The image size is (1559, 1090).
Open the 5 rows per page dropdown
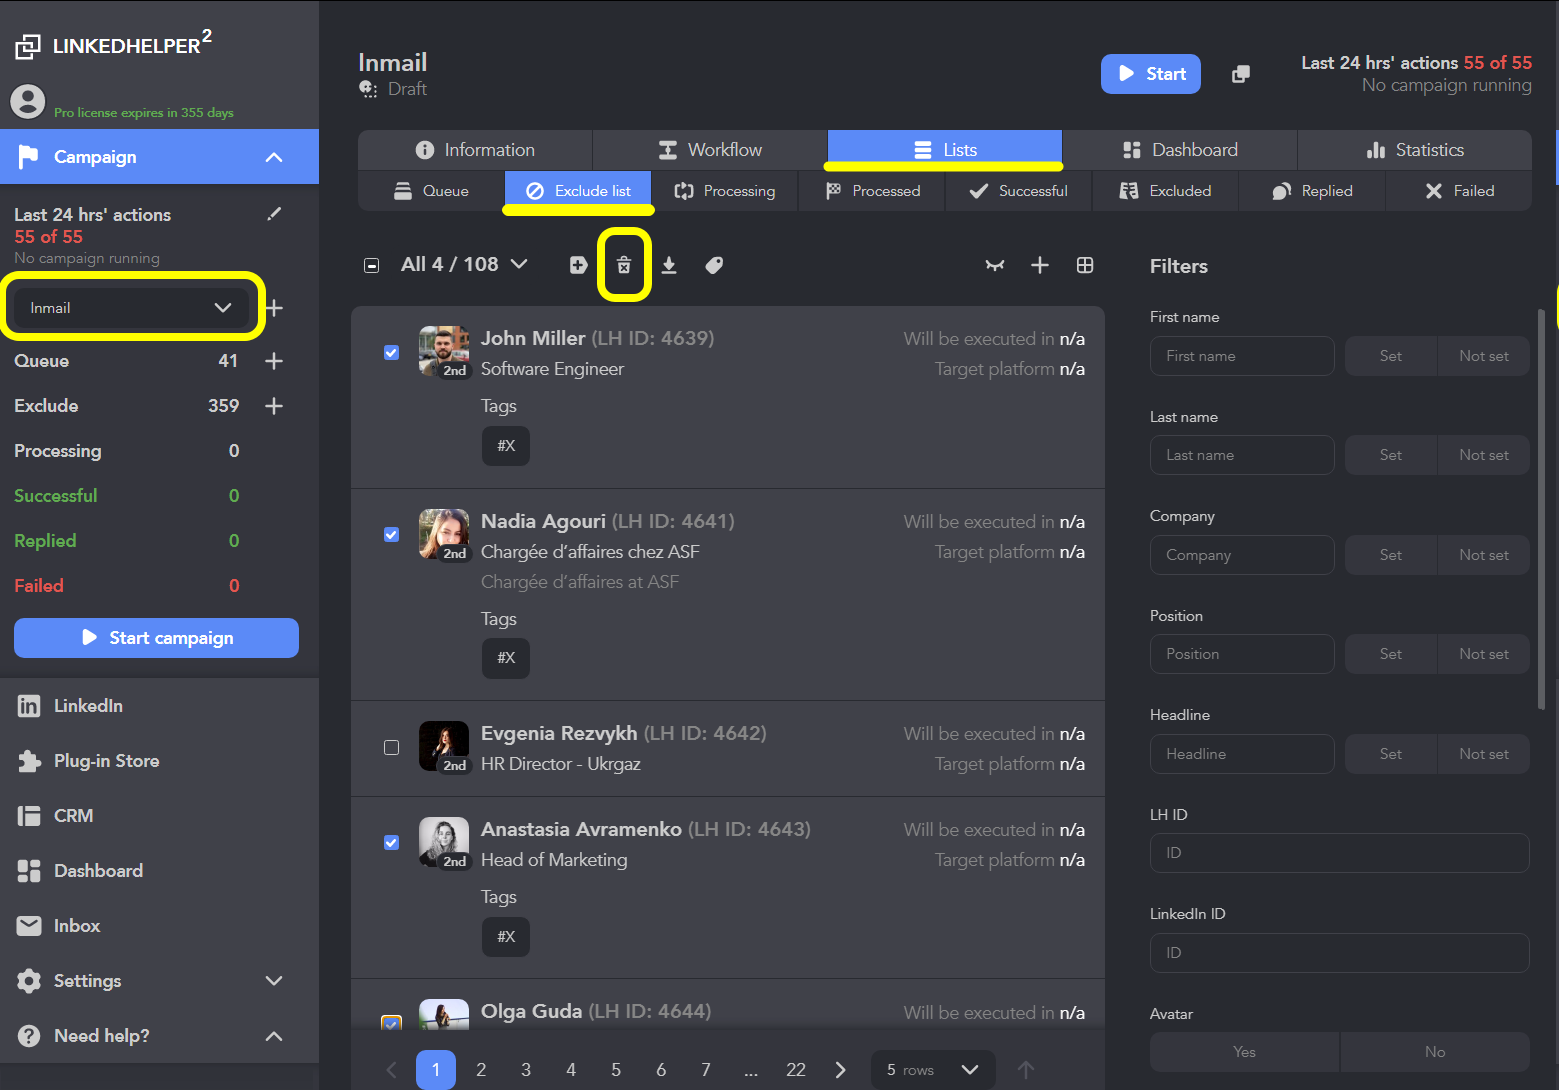(x=933, y=1070)
